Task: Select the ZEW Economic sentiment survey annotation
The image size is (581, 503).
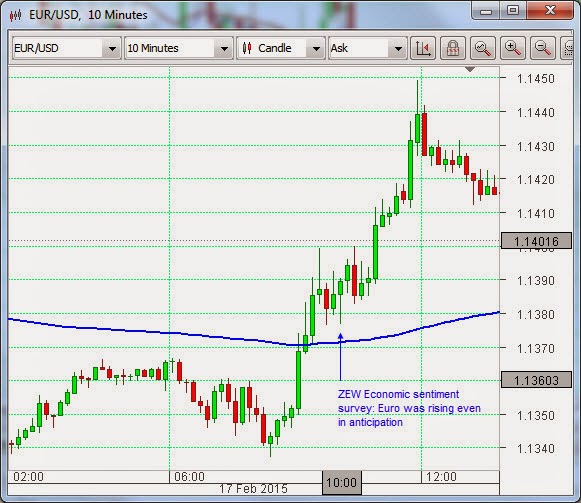Action: point(409,408)
